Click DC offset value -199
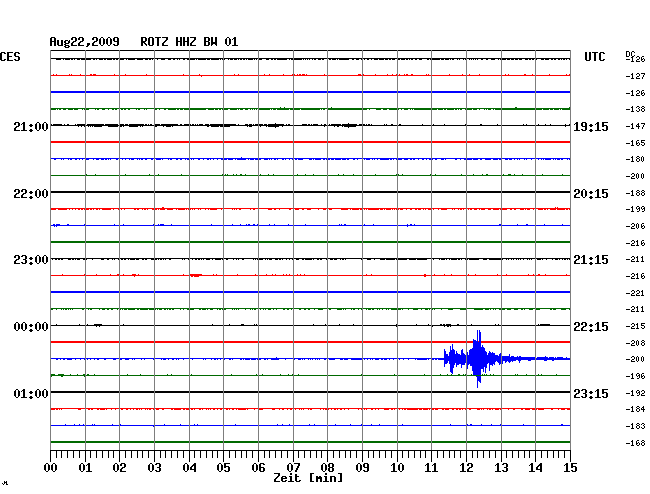The width and height of the screenshot is (650, 494). (x=635, y=210)
